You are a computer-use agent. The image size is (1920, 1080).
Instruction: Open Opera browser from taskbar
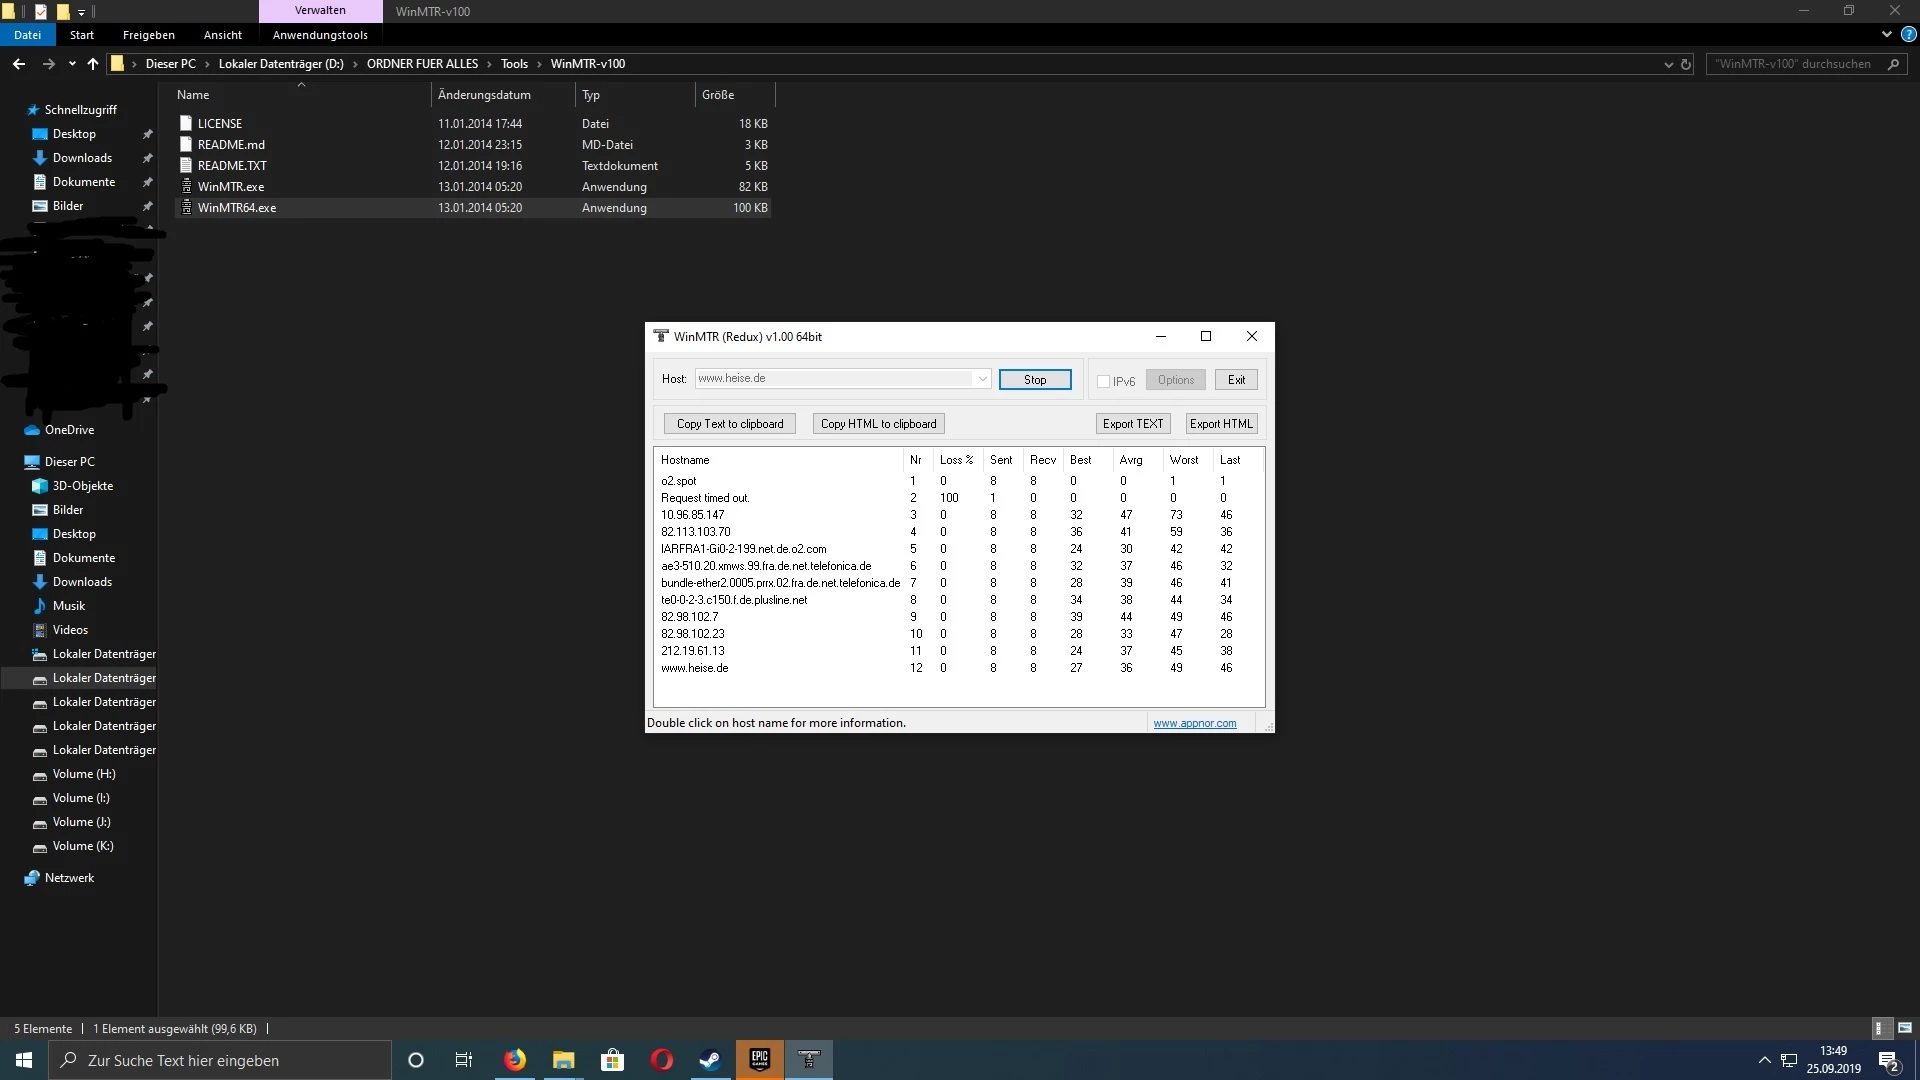tap(661, 1060)
